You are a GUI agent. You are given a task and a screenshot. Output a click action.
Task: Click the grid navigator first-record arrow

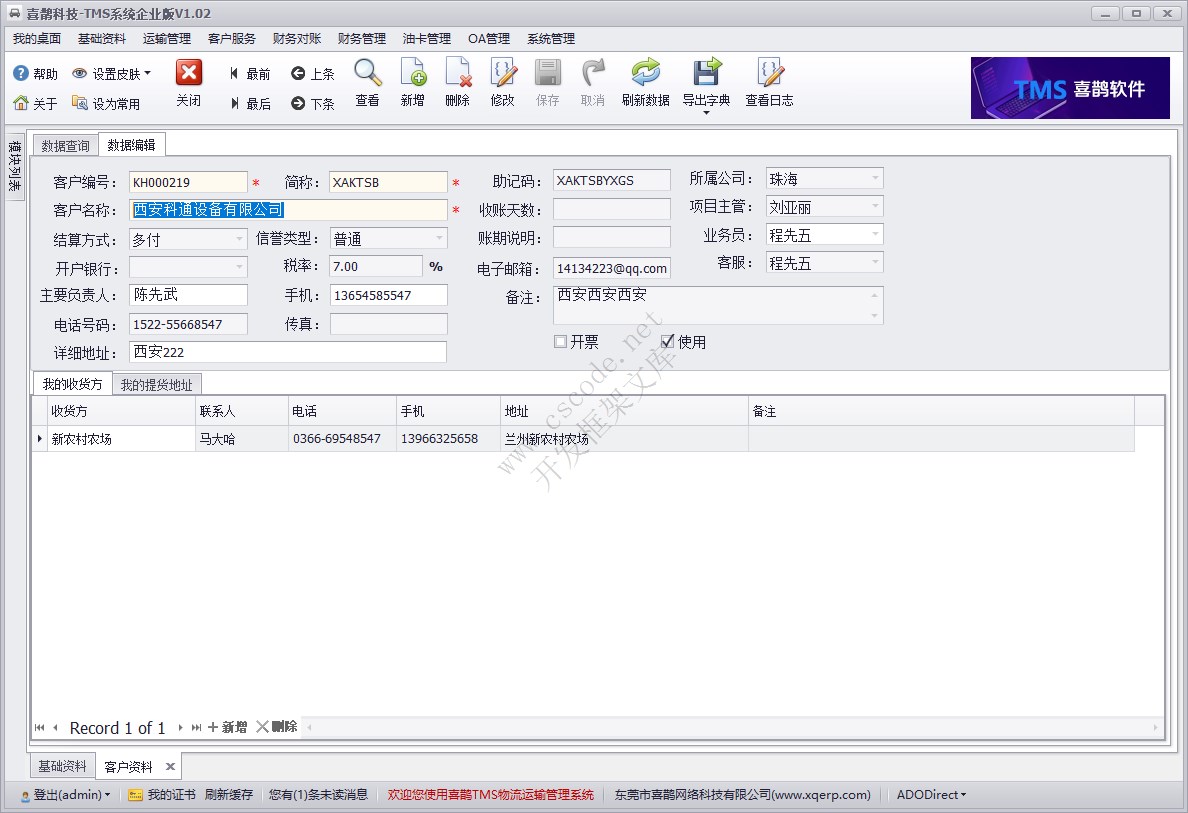coord(39,727)
